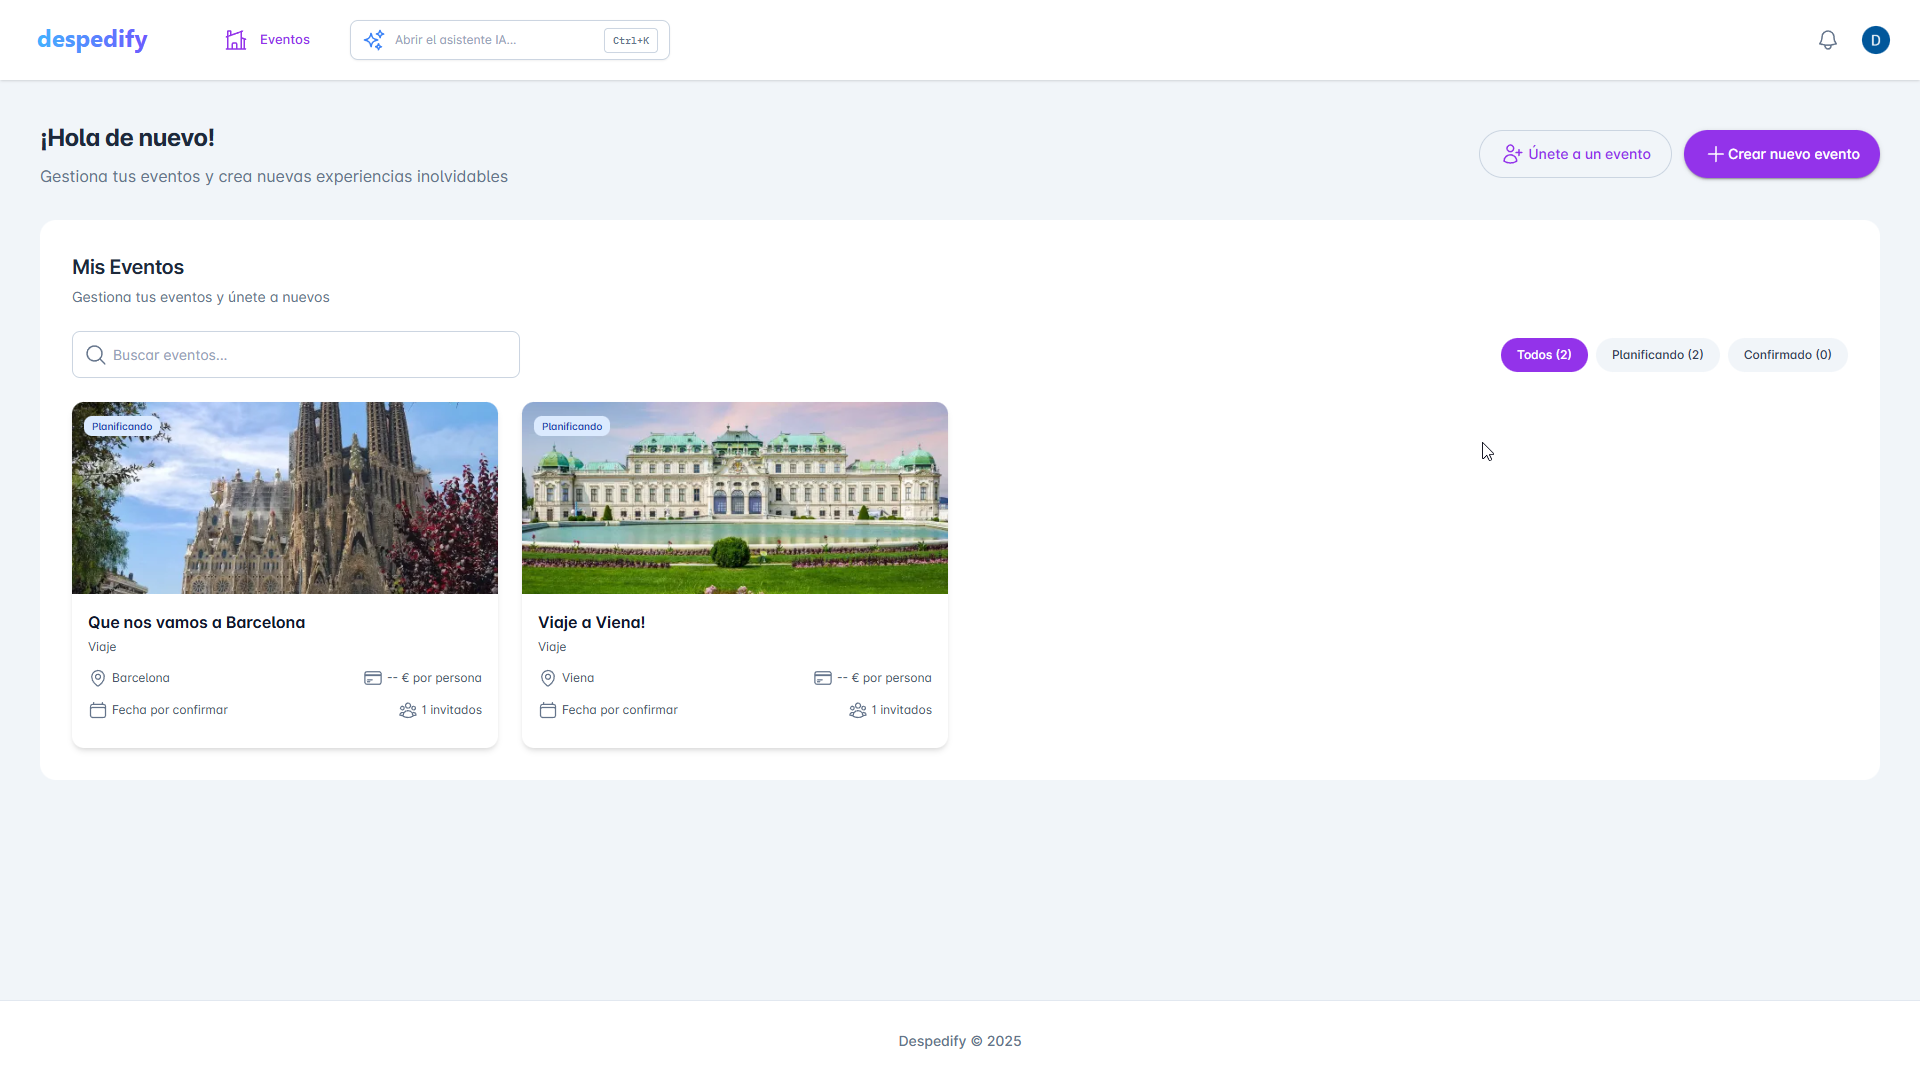This screenshot has width=1920, height=1080.
Task: Click the calendar icon on the Barcelona card
Action: pyautogui.click(x=98, y=710)
